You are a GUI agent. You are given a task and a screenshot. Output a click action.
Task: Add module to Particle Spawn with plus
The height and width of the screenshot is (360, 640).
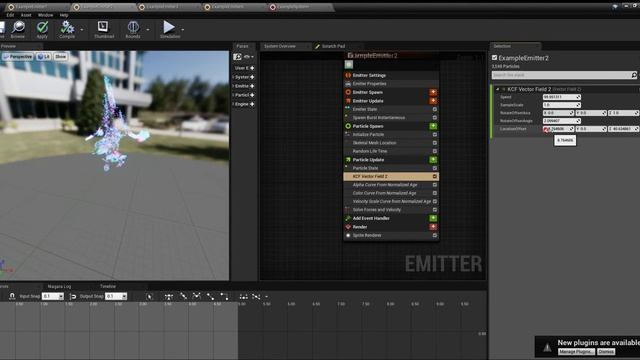[x=433, y=126]
